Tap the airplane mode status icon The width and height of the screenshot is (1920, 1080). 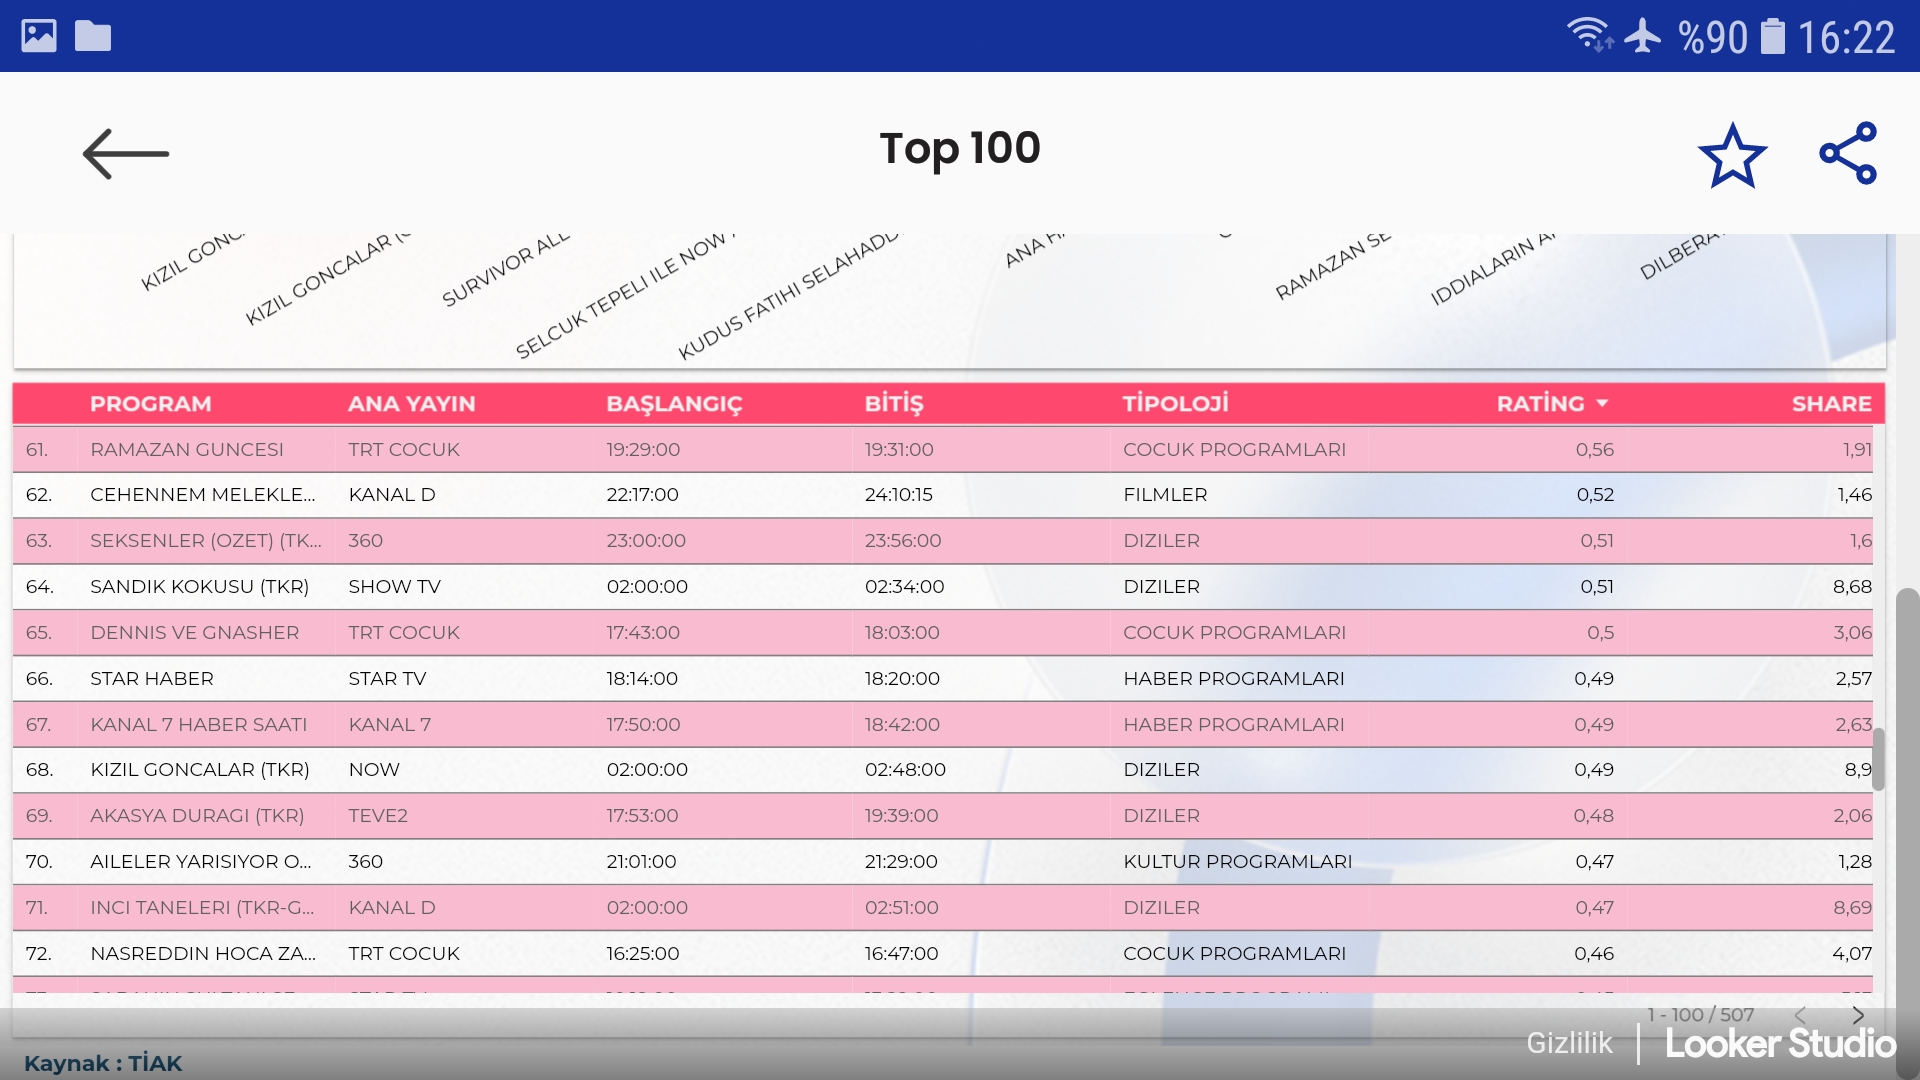[x=1642, y=36]
